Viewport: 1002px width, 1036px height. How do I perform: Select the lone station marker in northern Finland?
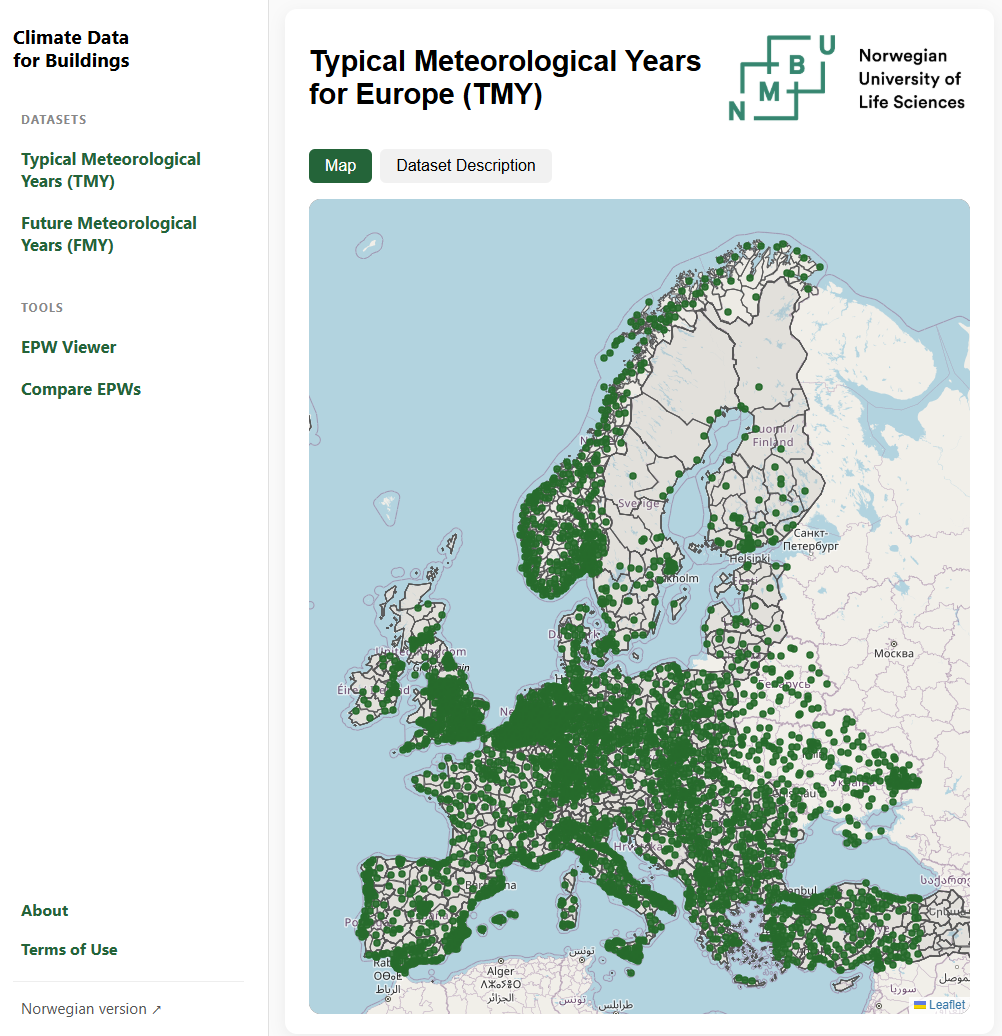(x=760, y=386)
